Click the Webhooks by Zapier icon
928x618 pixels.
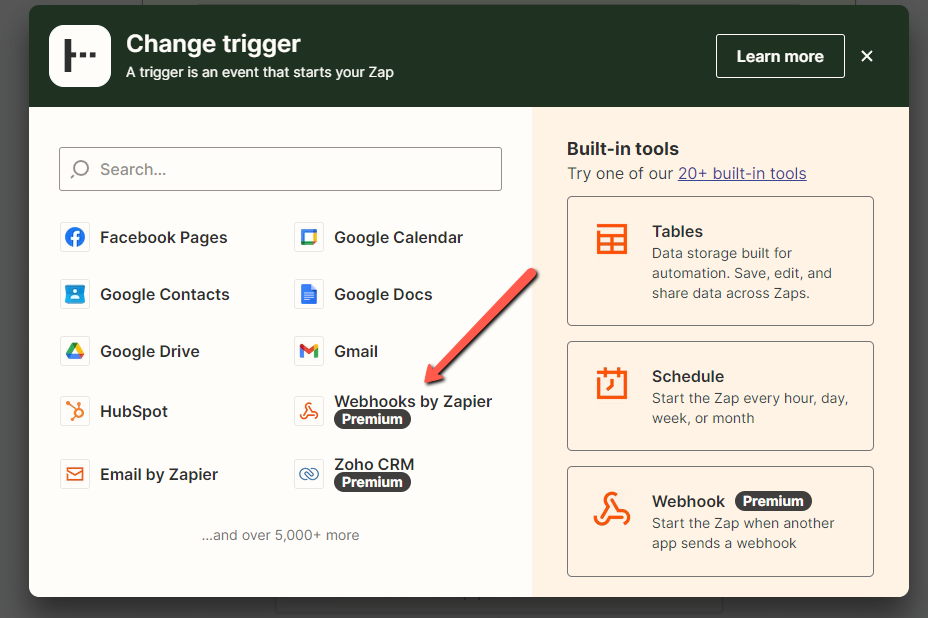click(309, 411)
